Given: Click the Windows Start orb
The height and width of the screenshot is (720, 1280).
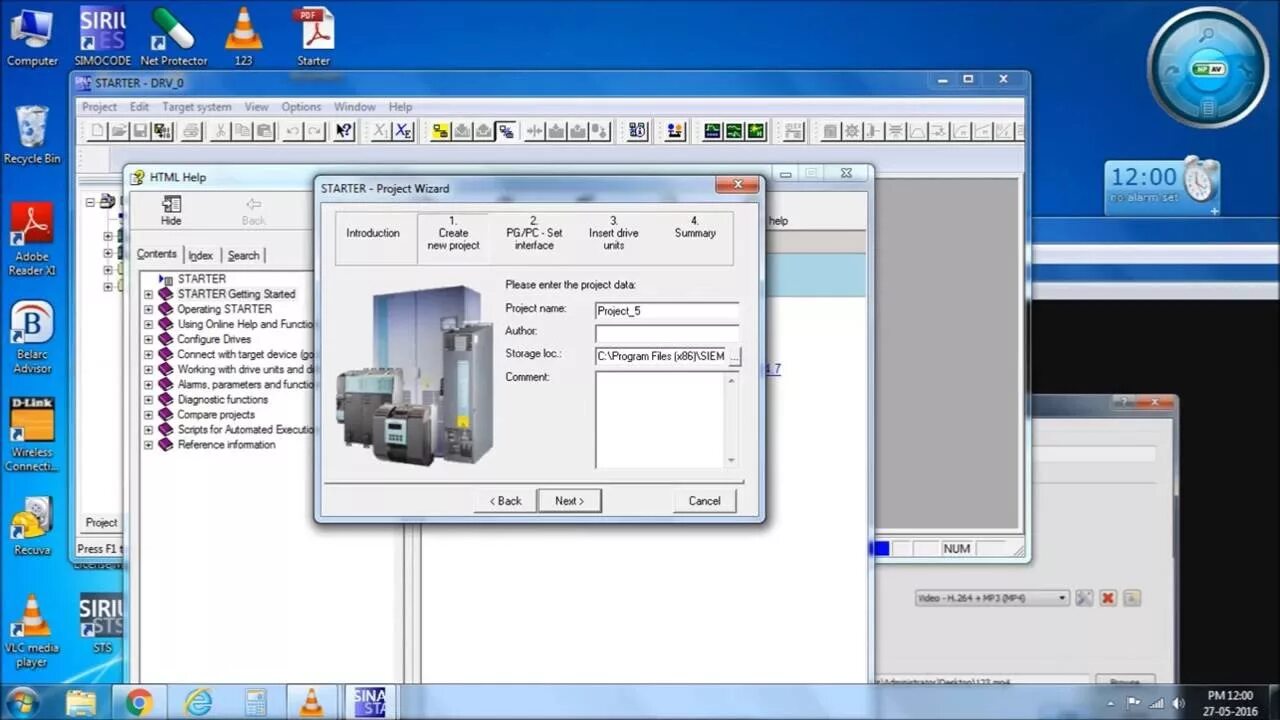Looking at the screenshot, I should [22, 702].
